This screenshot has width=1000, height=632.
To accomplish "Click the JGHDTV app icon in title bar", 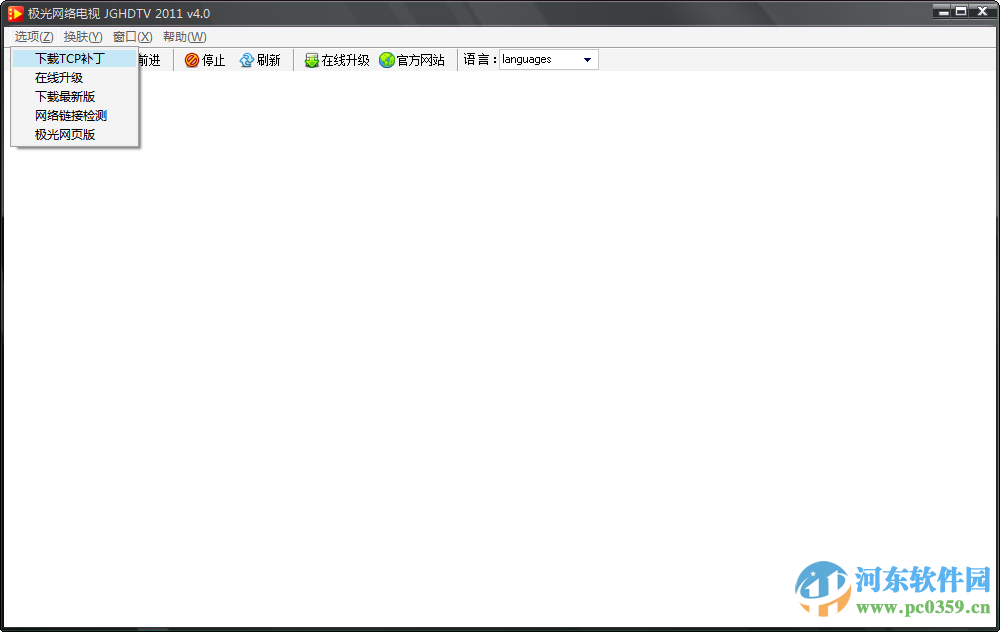I will (x=15, y=13).
